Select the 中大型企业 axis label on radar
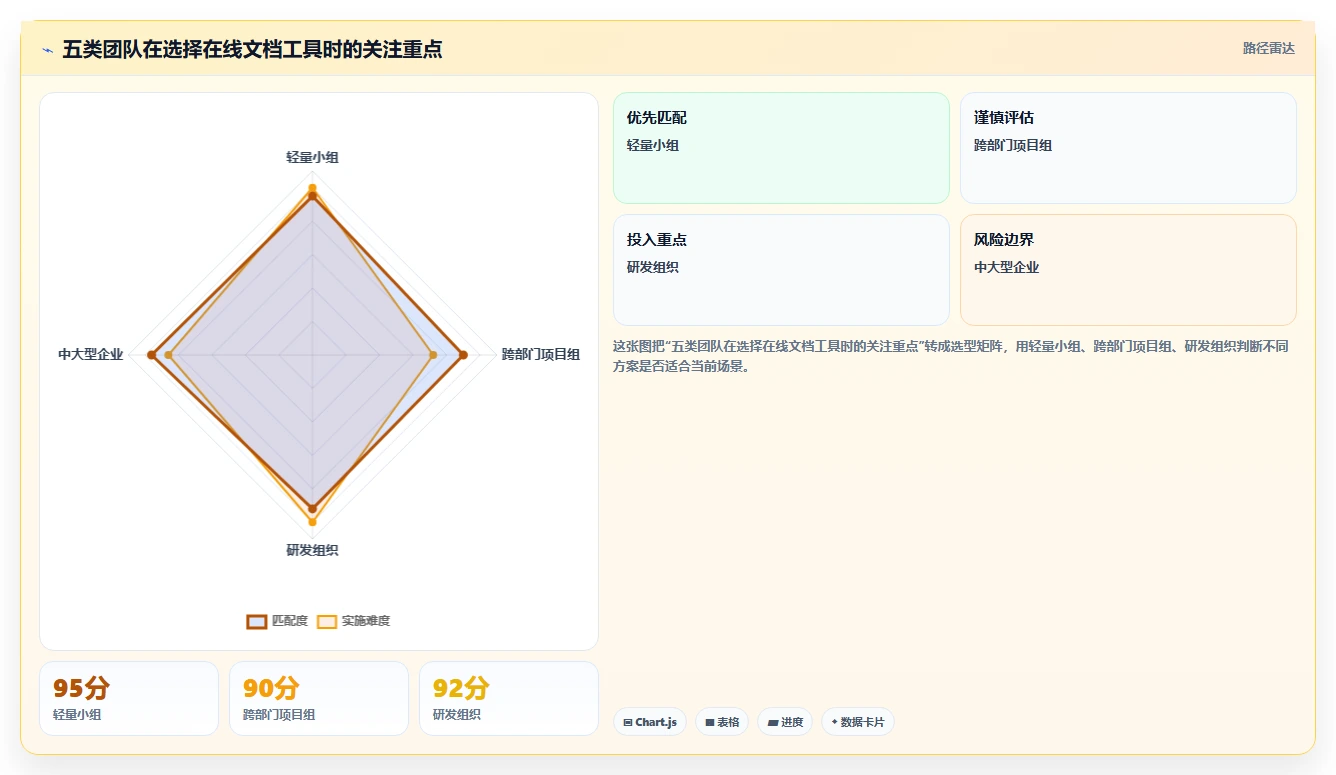Viewport: 1336px width, 775px height. [91, 354]
